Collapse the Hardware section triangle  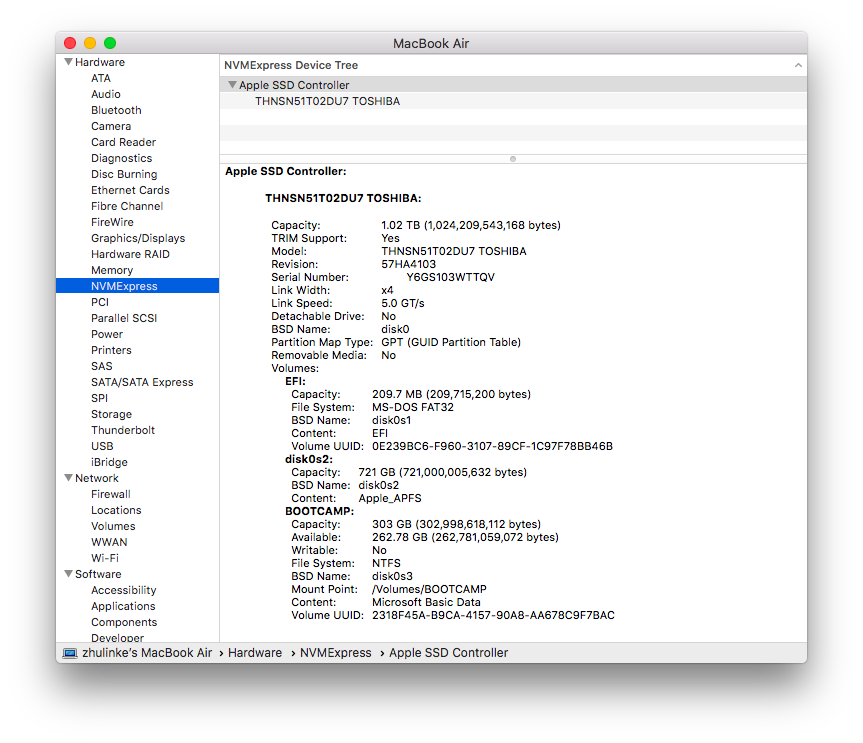coord(69,62)
